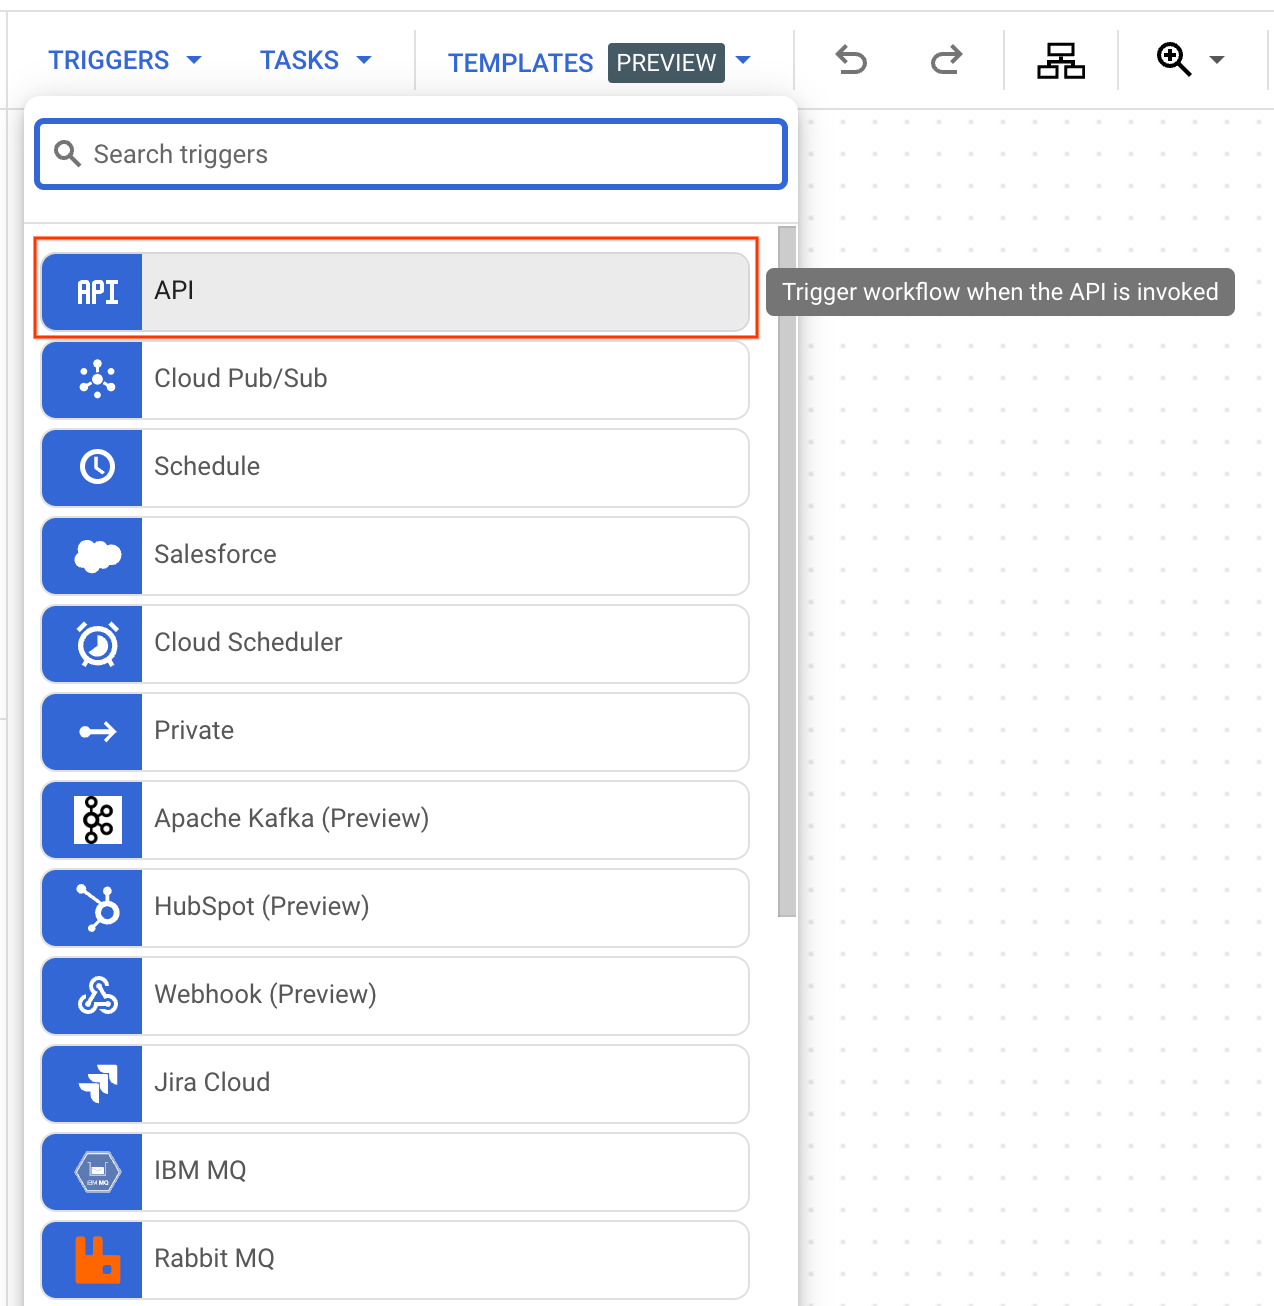The height and width of the screenshot is (1306, 1274).
Task: Expand the zoom options dropdown arrow
Action: [1217, 60]
